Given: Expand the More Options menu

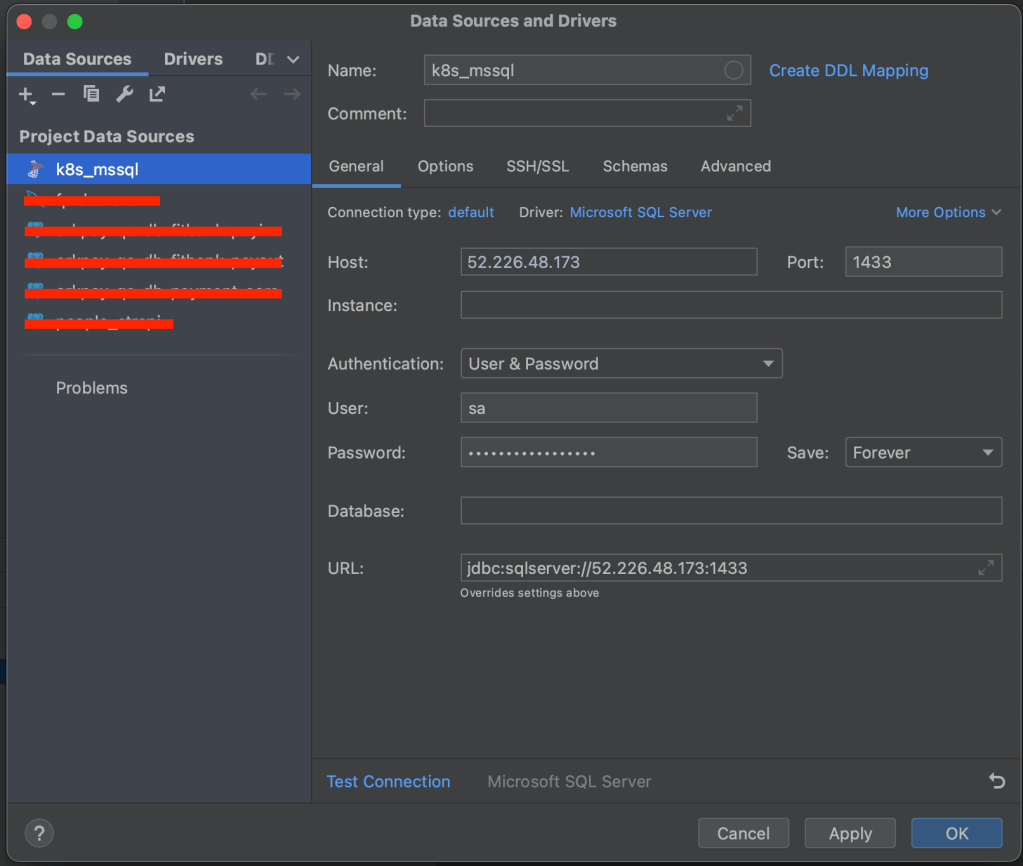Looking at the screenshot, I should (x=948, y=212).
